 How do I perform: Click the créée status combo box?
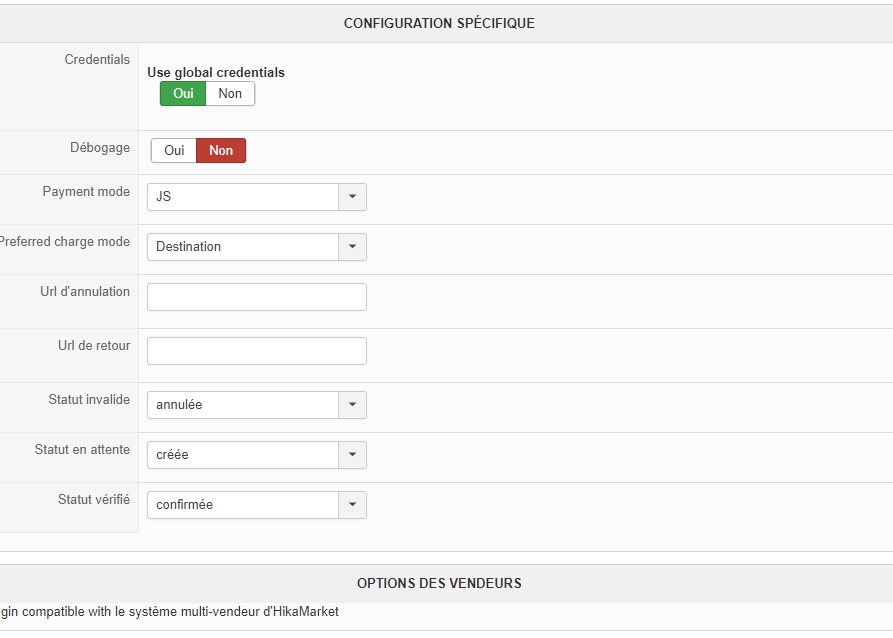pyautogui.click(x=243, y=455)
